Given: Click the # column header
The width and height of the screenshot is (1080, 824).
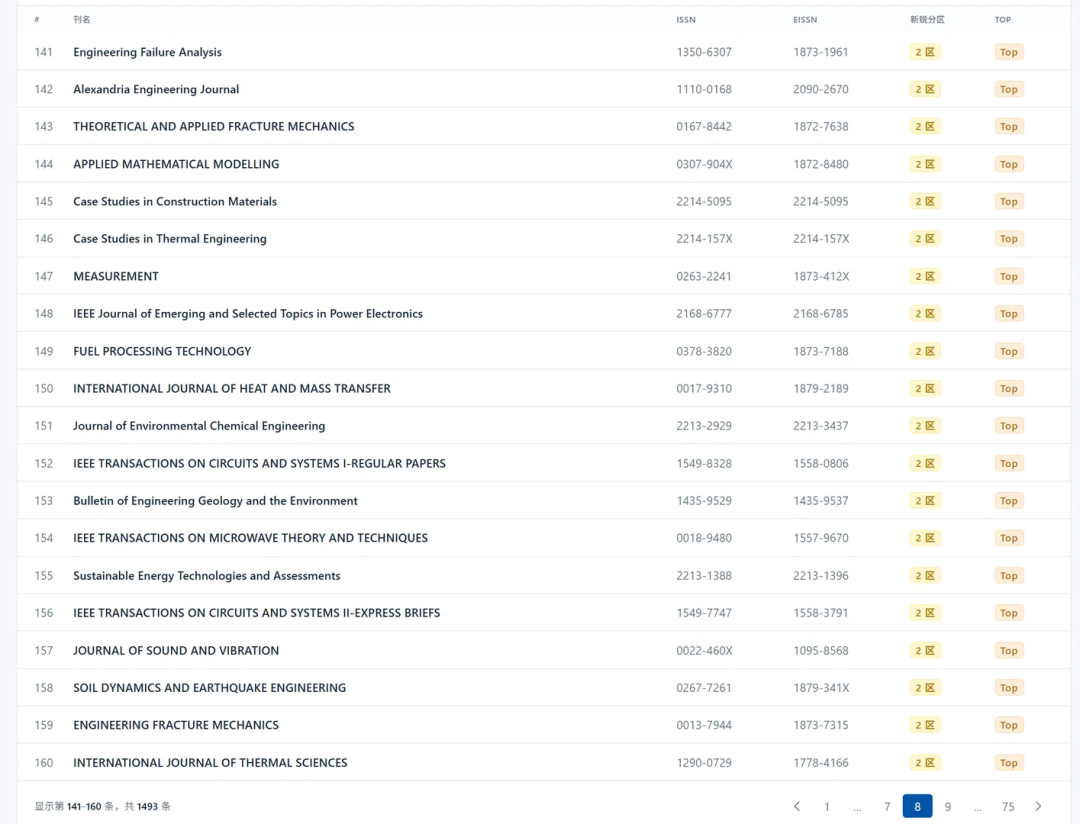Looking at the screenshot, I should point(37,19).
